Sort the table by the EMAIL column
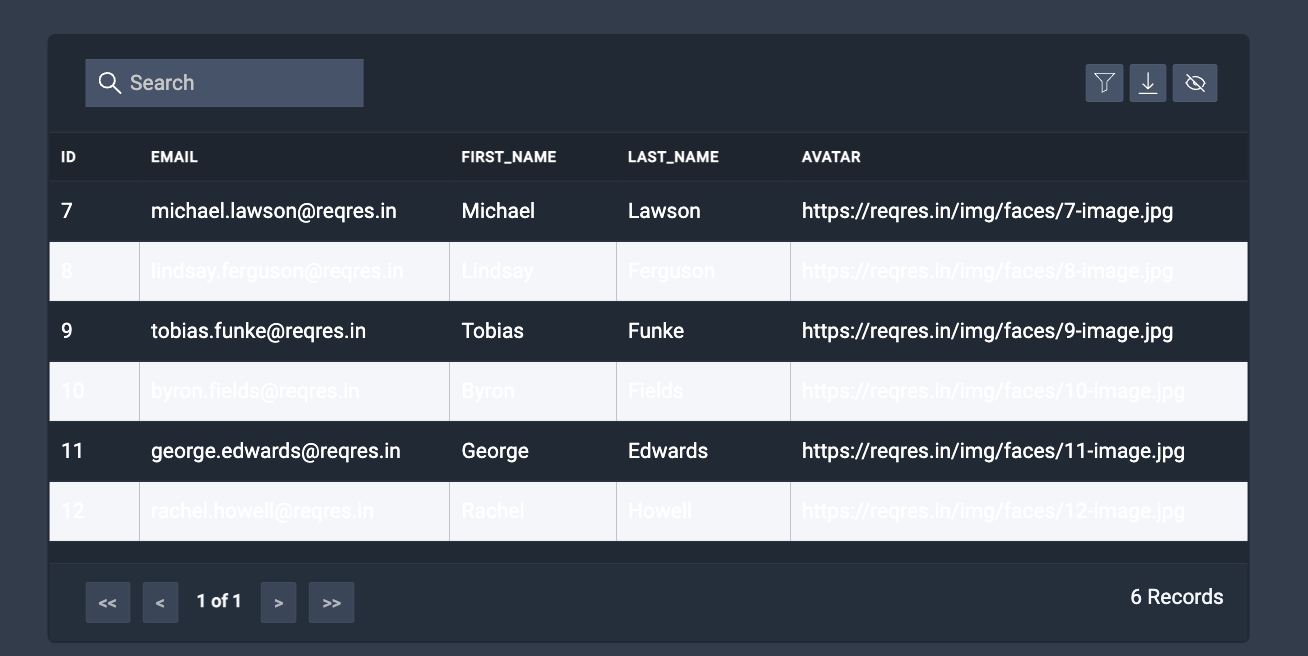1308x656 pixels. pyautogui.click(x=175, y=157)
